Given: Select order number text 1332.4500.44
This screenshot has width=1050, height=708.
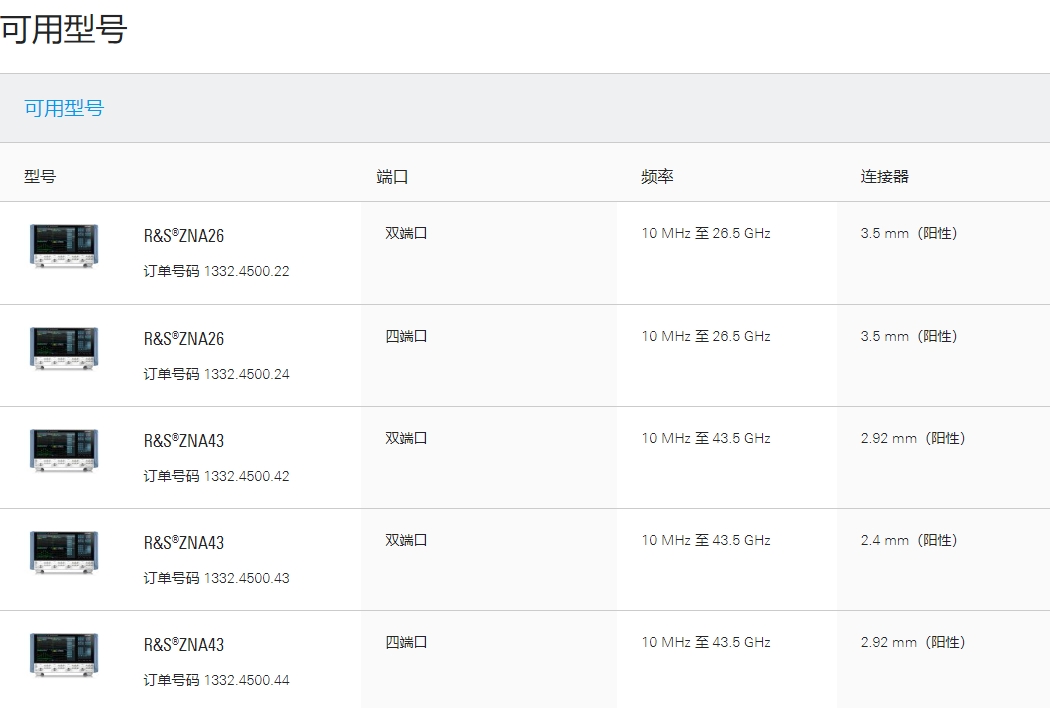Looking at the screenshot, I should coord(246,681).
